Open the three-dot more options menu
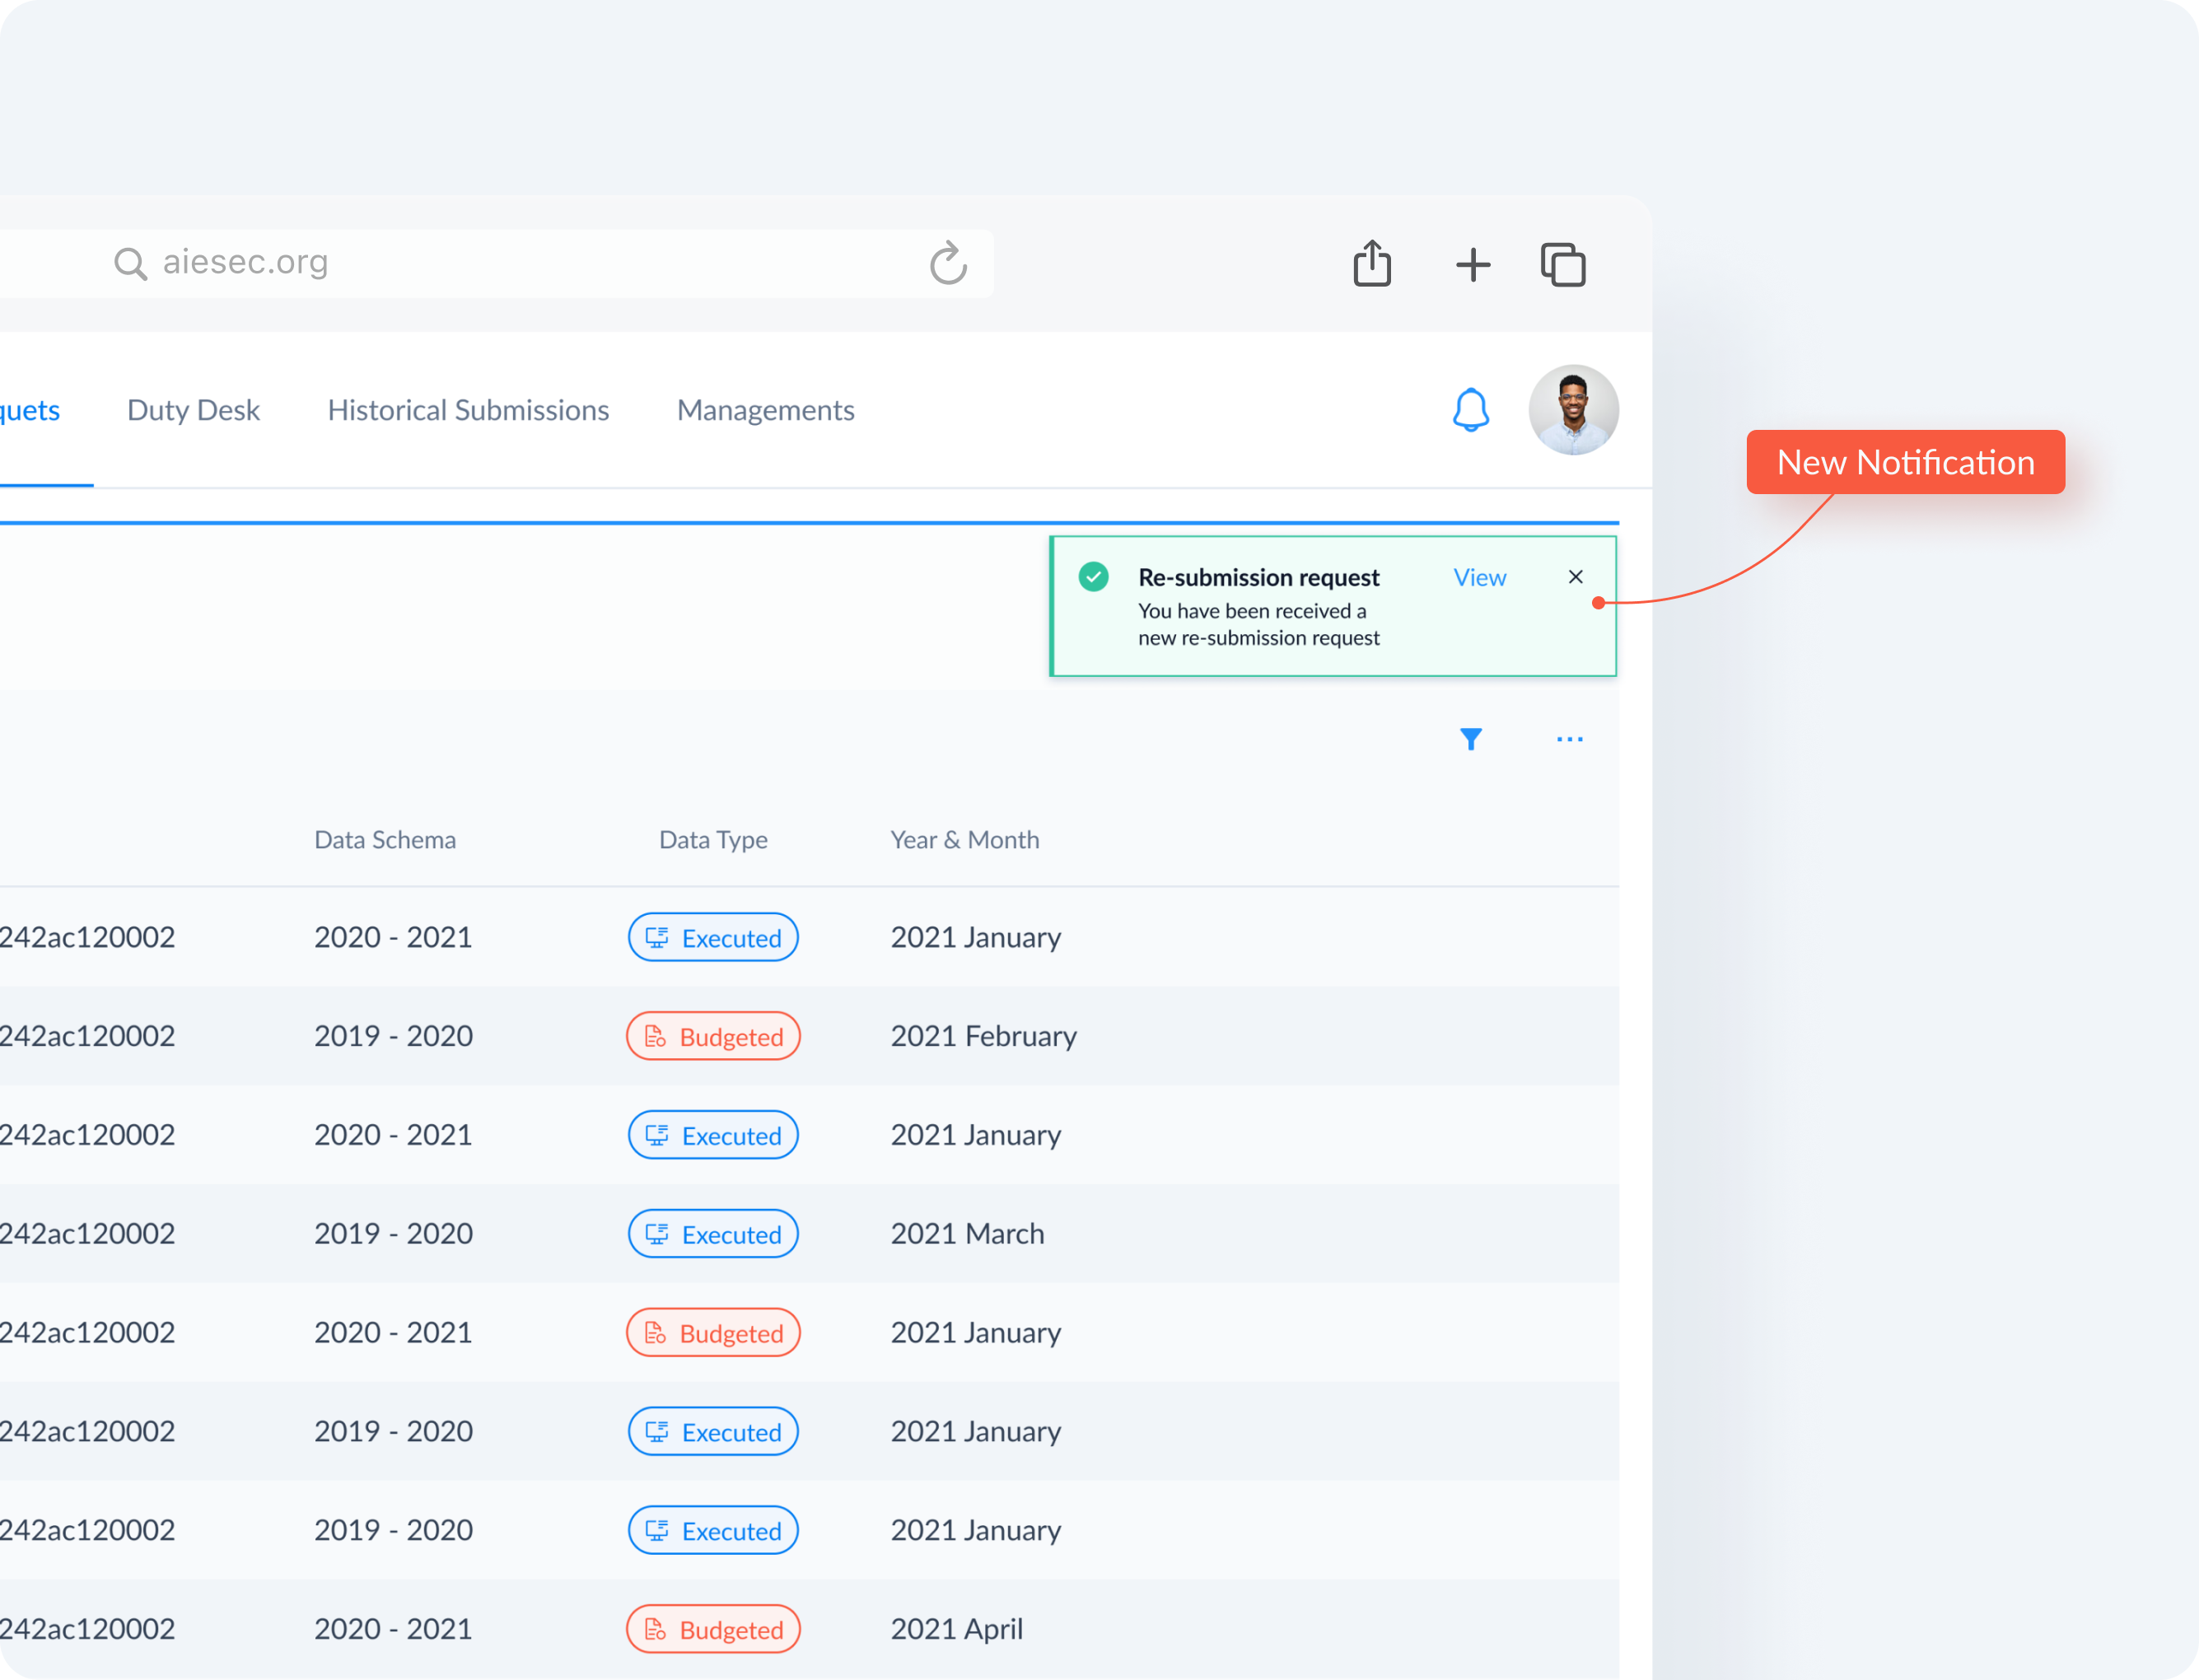2199x1680 pixels. pyautogui.click(x=1569, y=739)
